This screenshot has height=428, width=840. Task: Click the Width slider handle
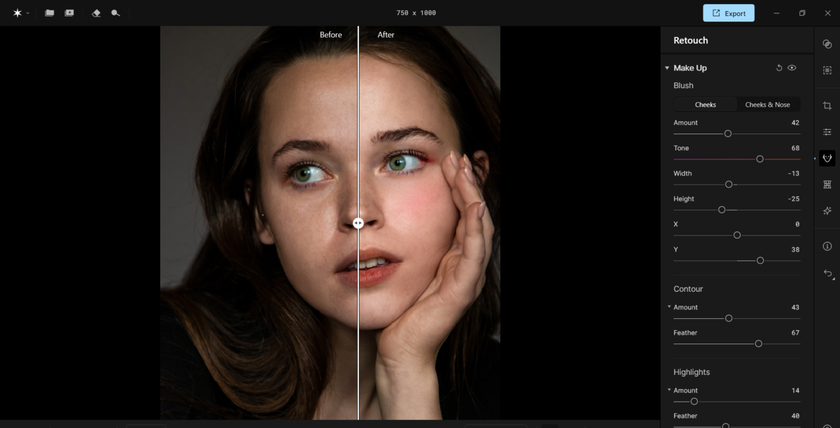729,184
